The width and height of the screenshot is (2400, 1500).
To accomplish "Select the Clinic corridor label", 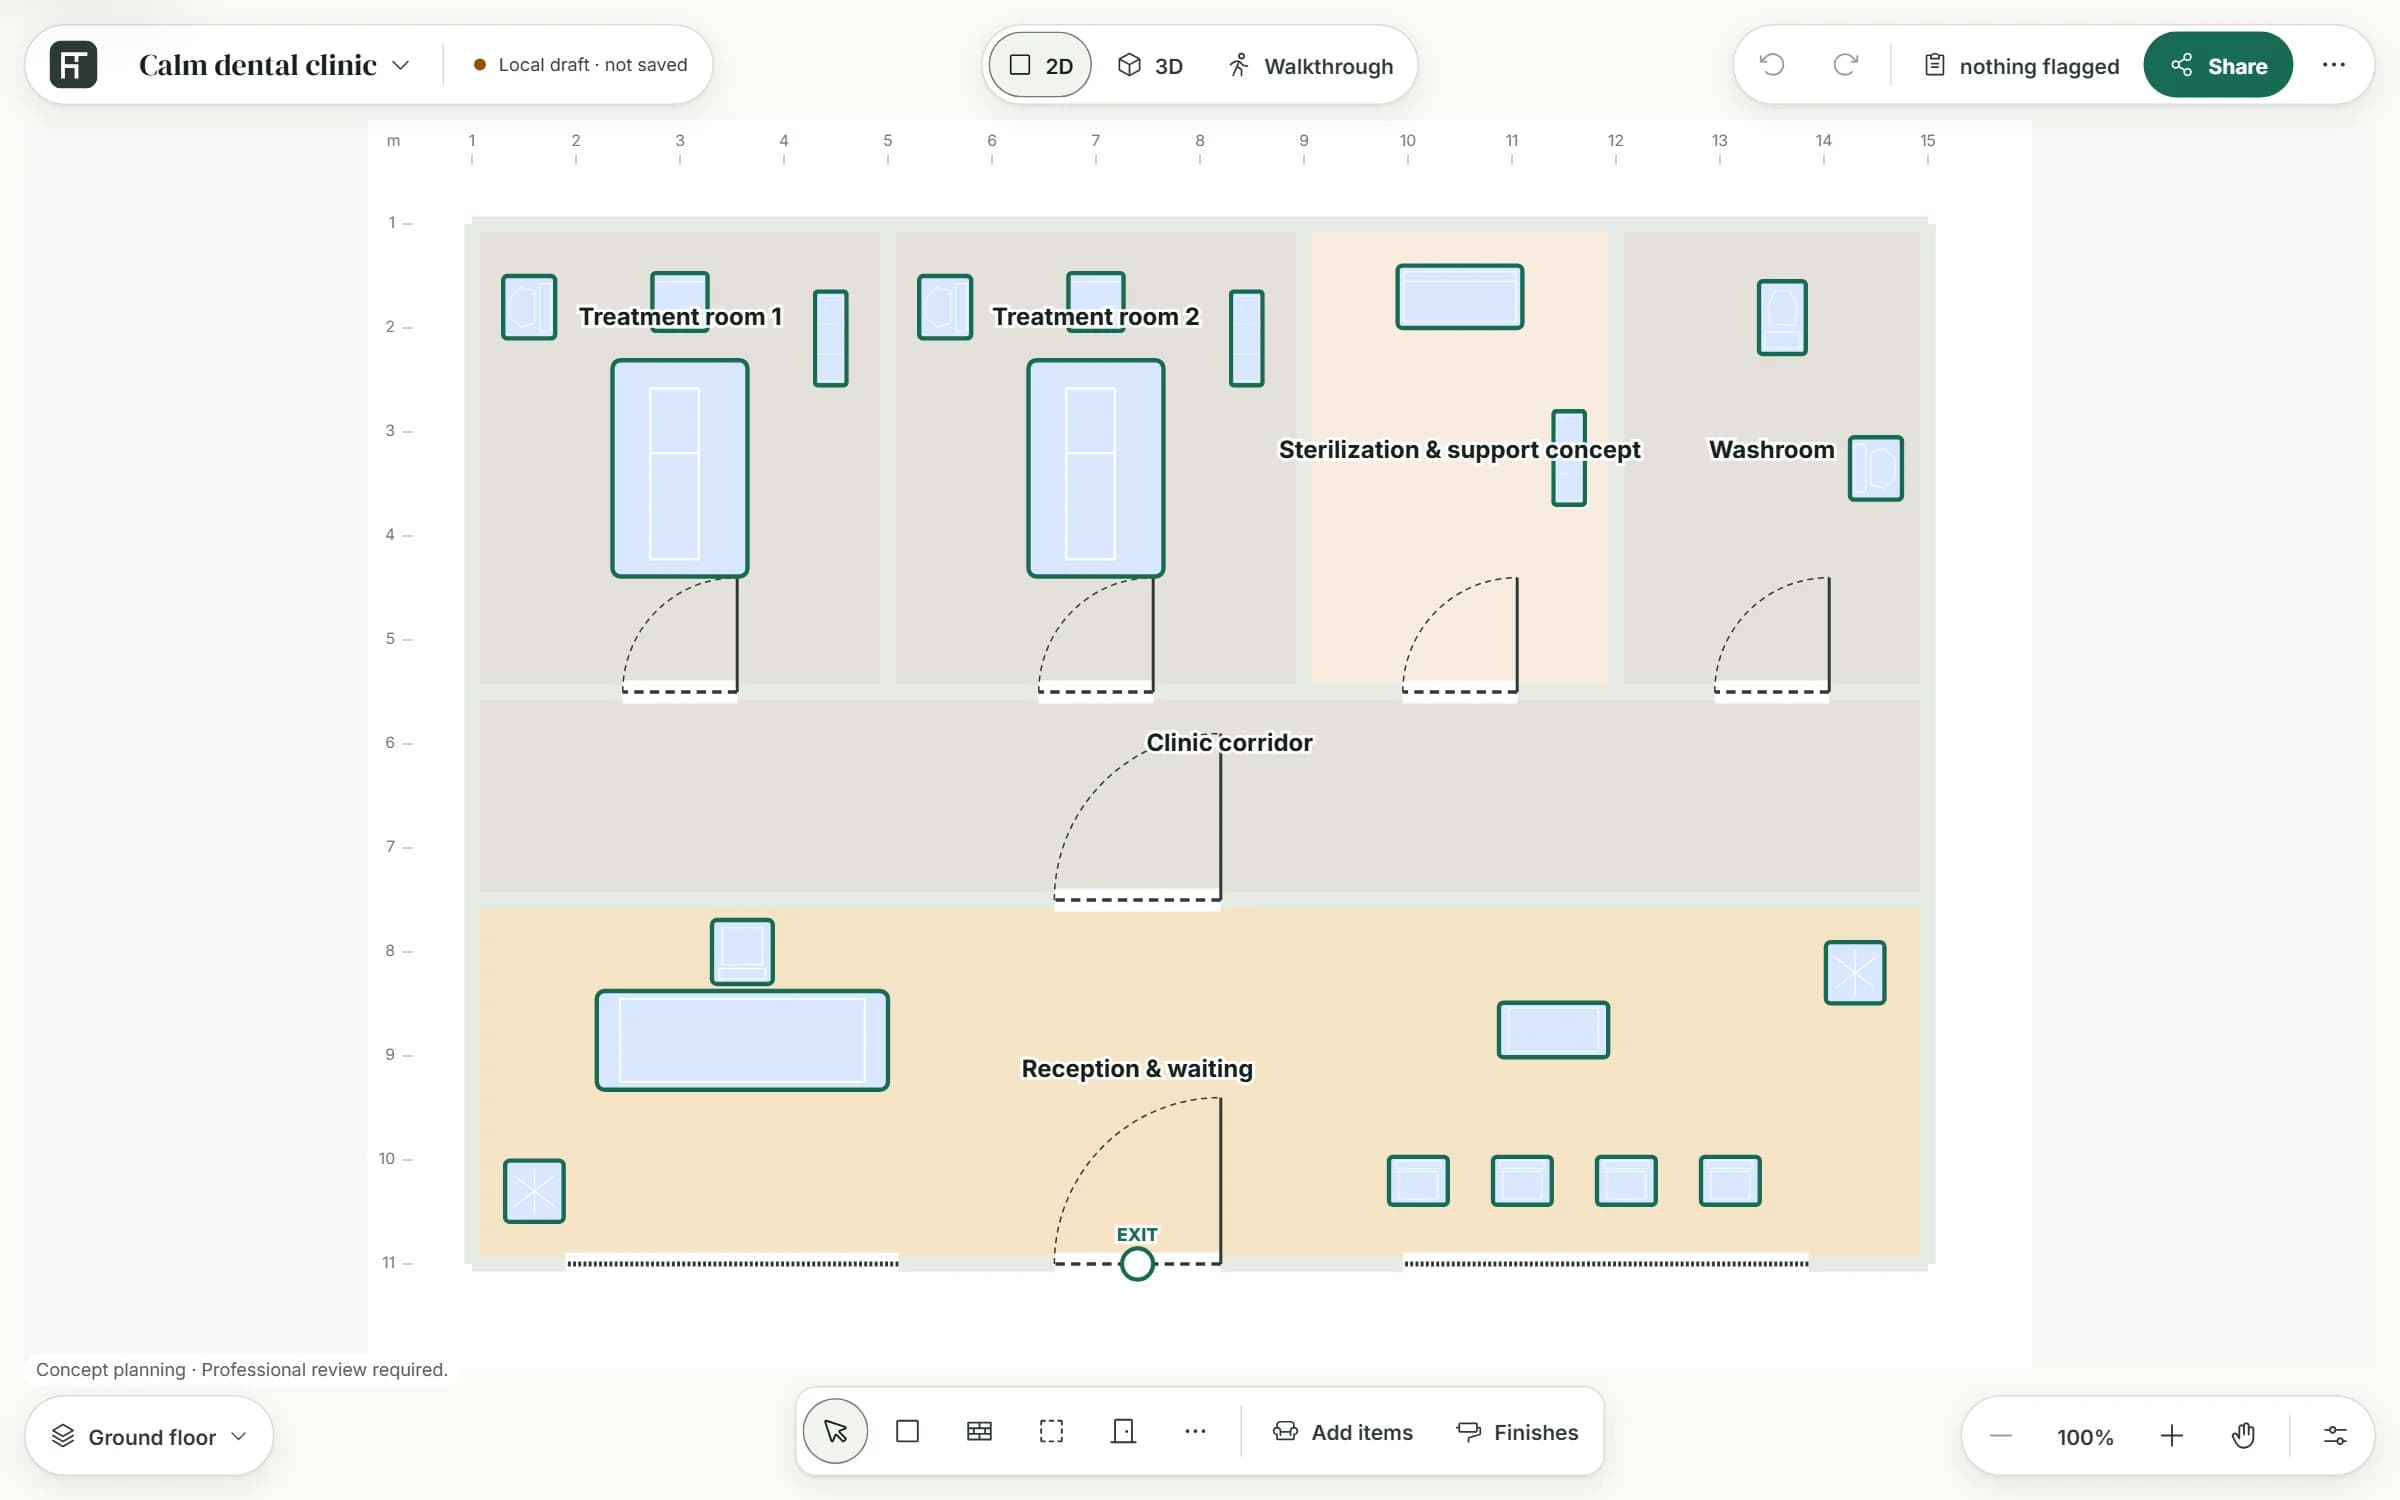I will (1229, 742).
